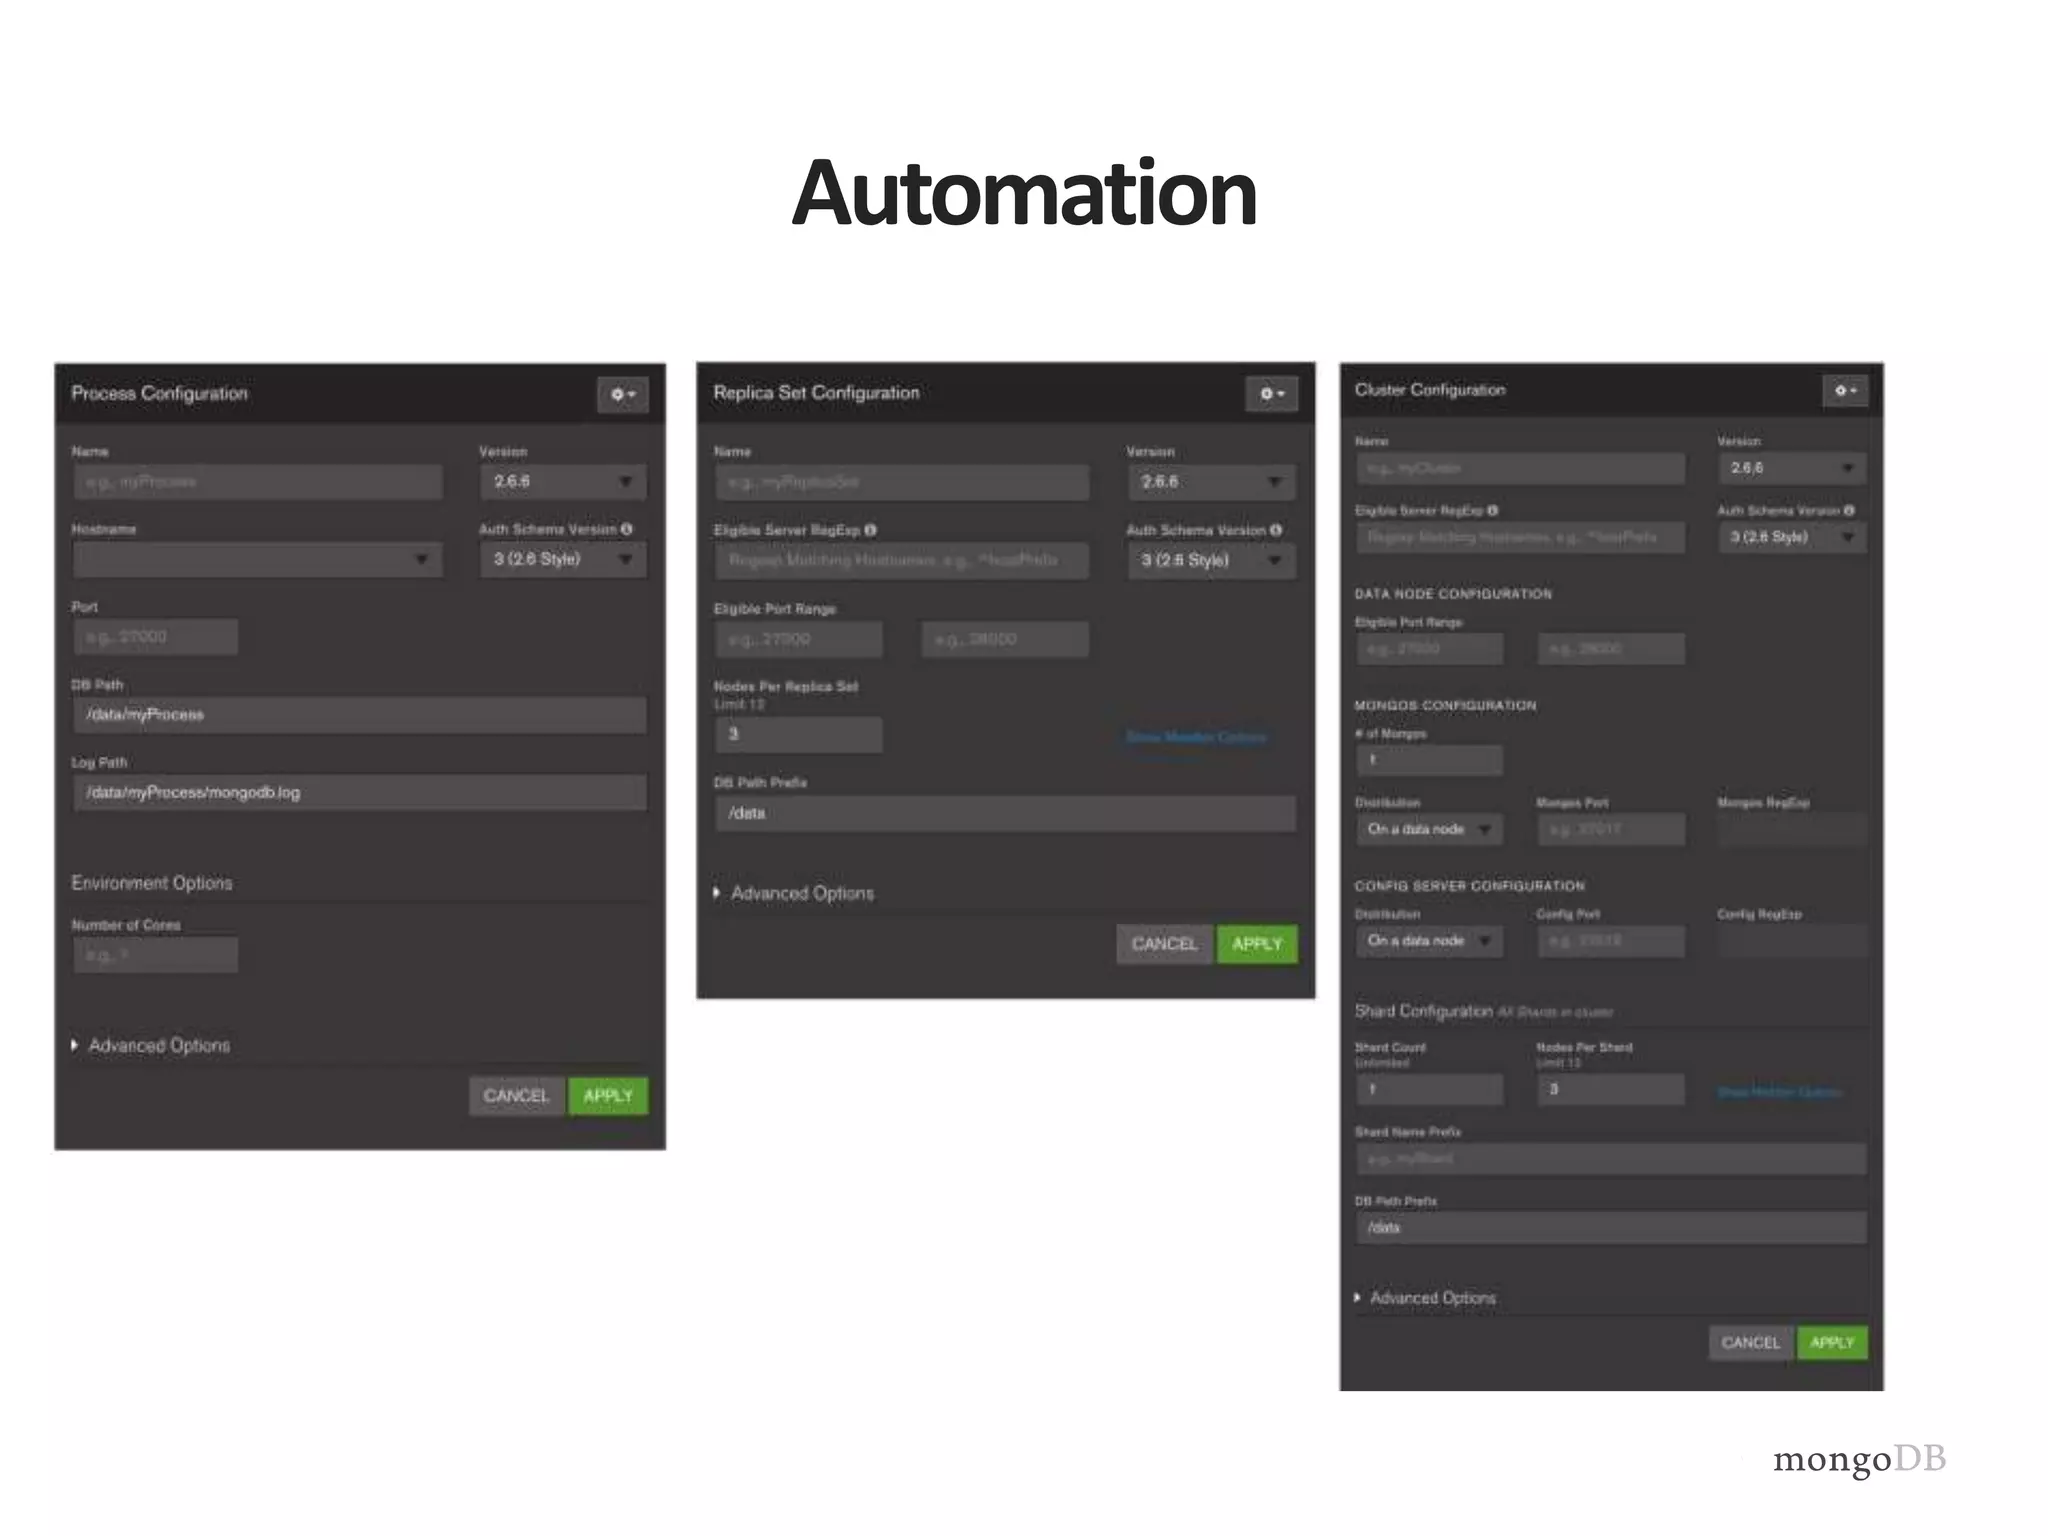Open Hostname dropdown in Process Configuration
The width and height of the screenshot is (2048, 1536).
click(x=258, y=559)
